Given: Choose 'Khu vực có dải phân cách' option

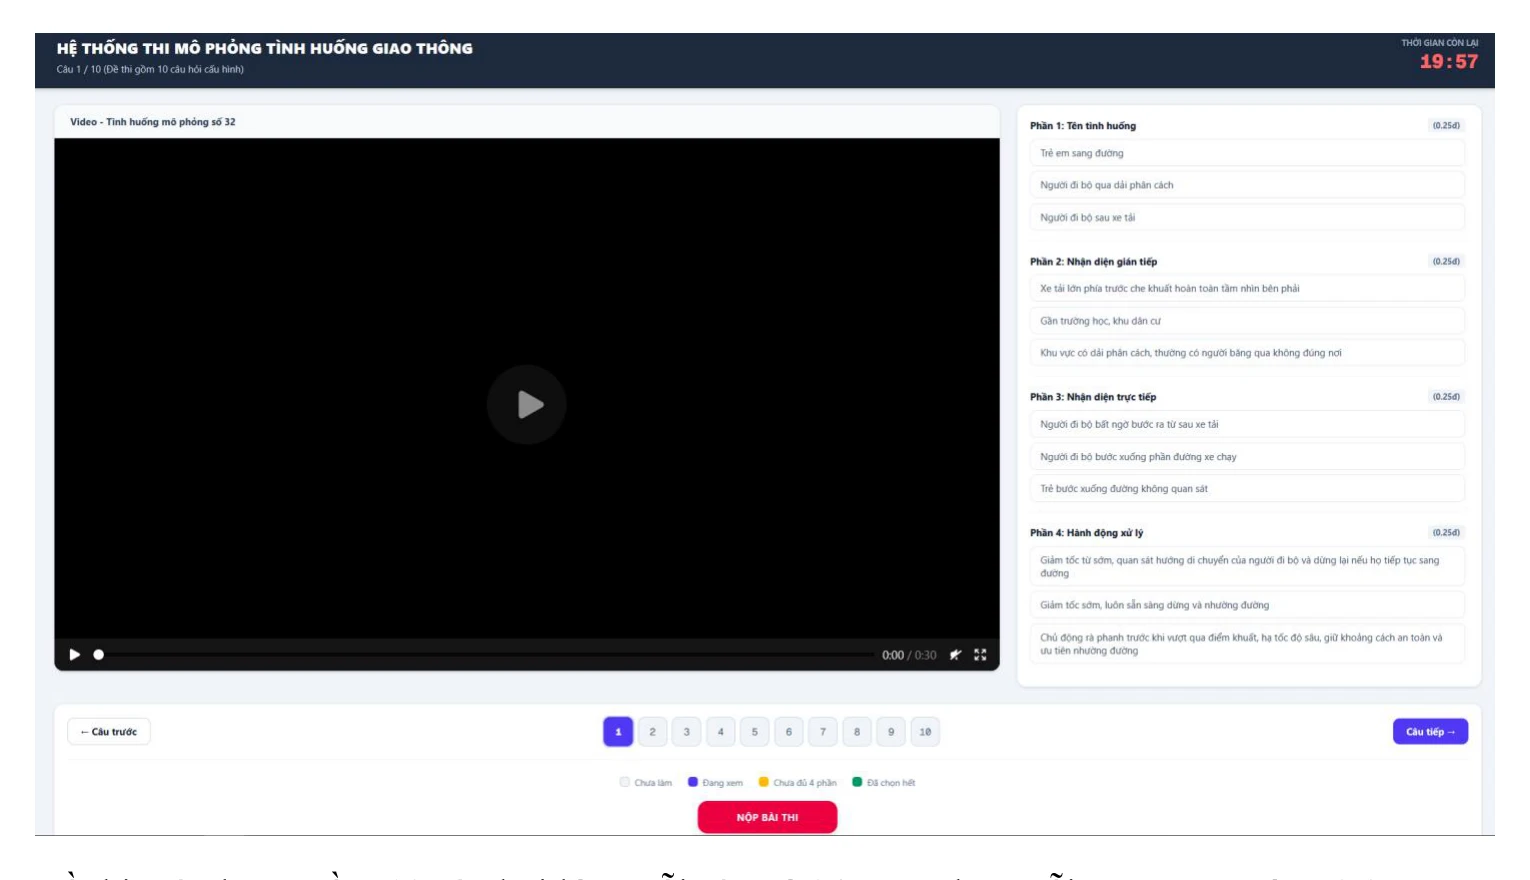Looking at the screenshot, I should [x=1247, y=353].
